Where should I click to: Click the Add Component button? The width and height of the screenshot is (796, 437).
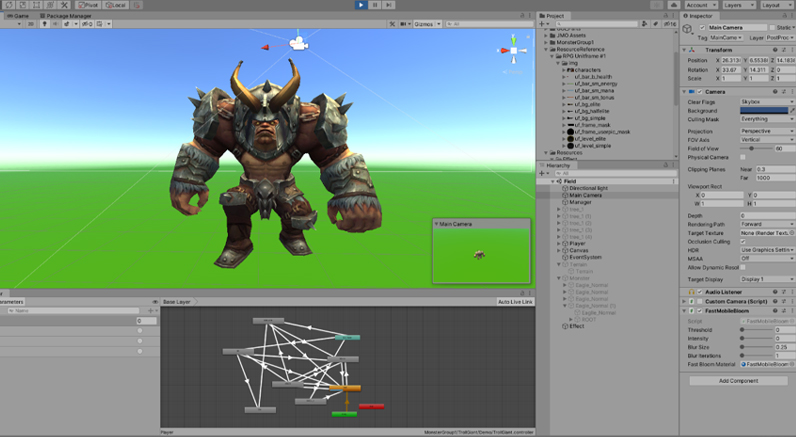[x=739, y=380]
